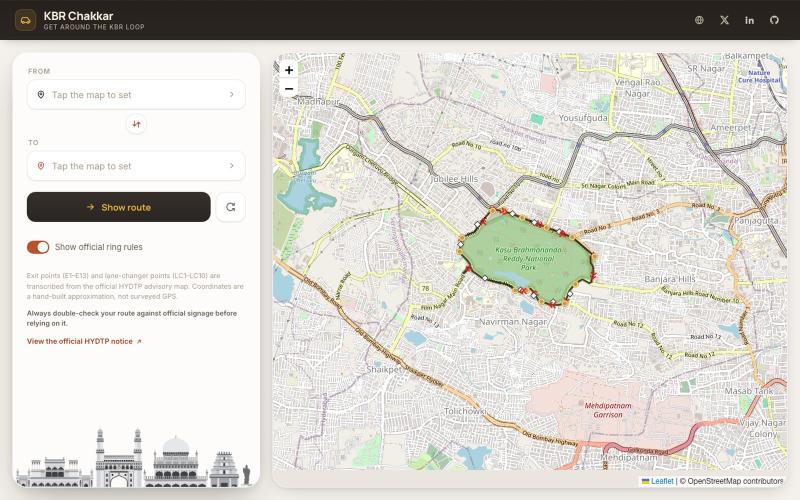Viewport: 800px width, 500px height.
Task: Click the KBR Chakkar title text
Action: 78,16
